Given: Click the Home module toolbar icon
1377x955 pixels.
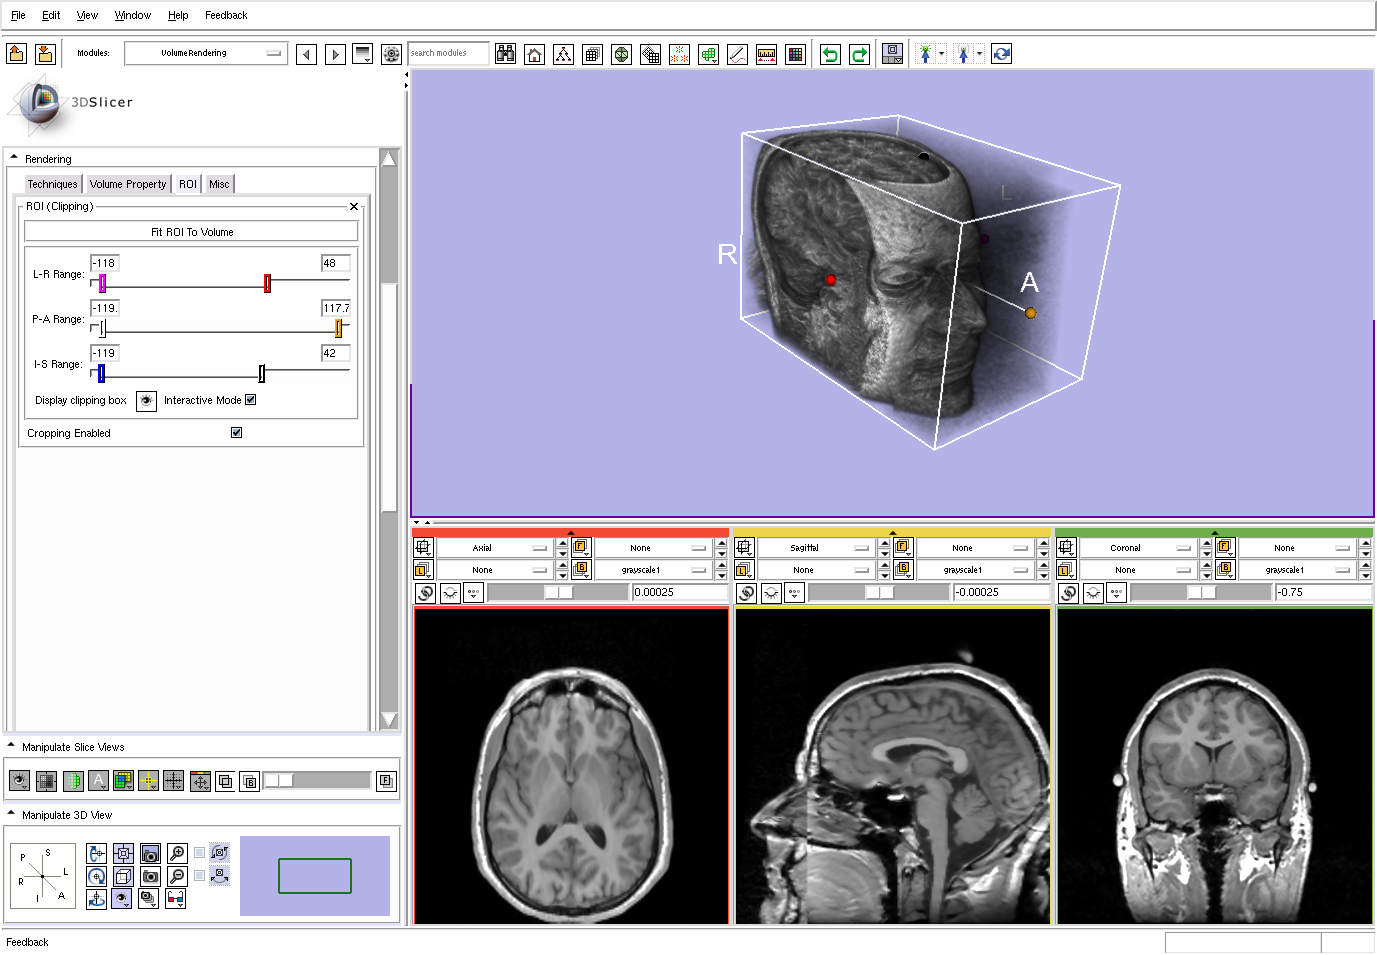Looking at the screenshot, I should coord(535,54).
